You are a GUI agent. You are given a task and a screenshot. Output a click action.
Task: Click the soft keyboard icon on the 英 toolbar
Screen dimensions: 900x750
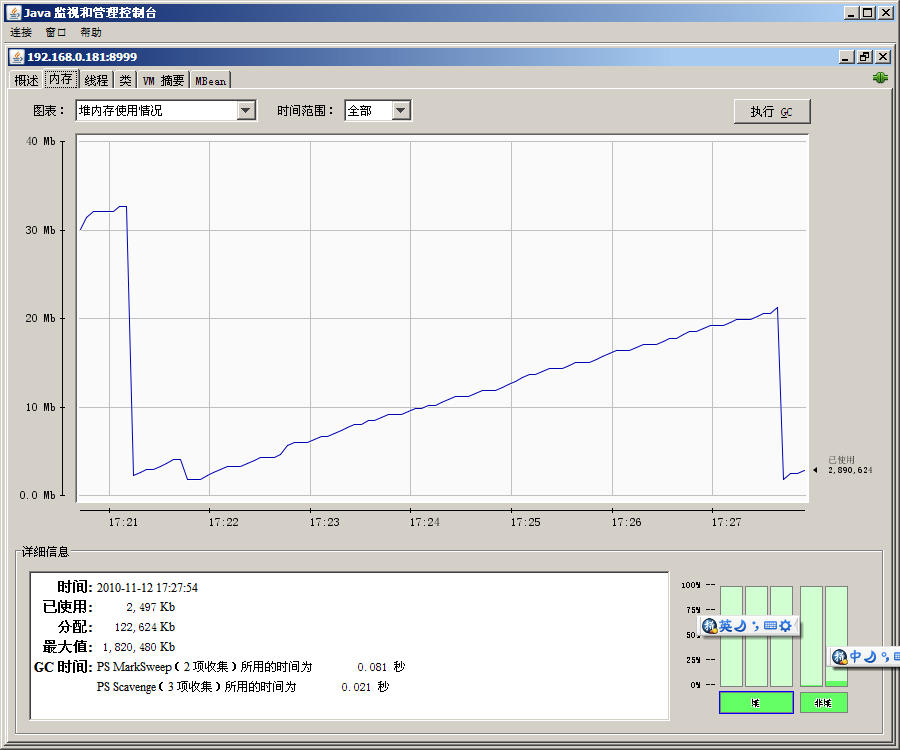tap(770, 626)
